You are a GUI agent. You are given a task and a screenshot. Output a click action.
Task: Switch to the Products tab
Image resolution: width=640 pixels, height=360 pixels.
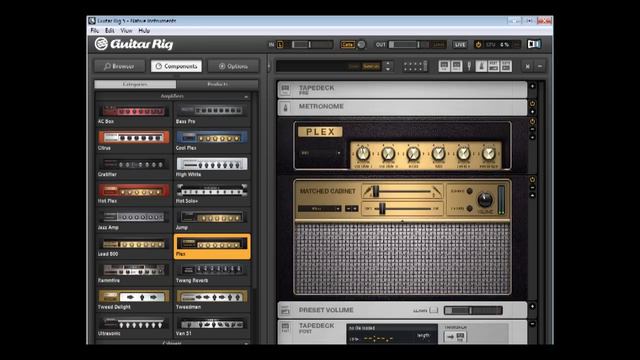218,84
